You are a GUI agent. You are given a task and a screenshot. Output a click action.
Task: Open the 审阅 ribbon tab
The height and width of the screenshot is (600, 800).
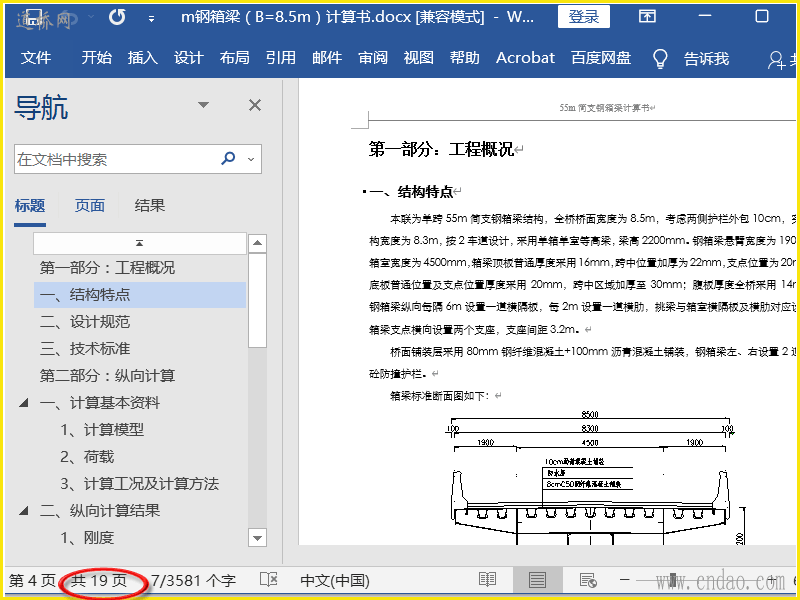coord(373,58)
